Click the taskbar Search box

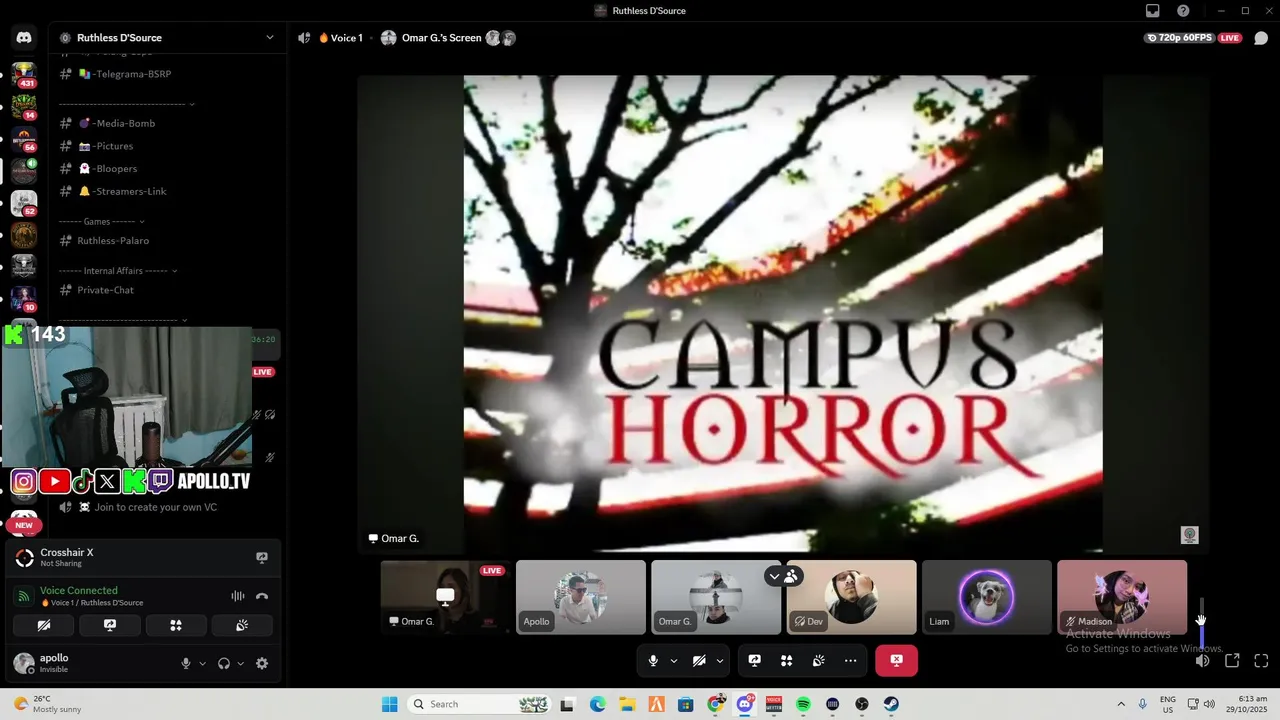(480, 704)
